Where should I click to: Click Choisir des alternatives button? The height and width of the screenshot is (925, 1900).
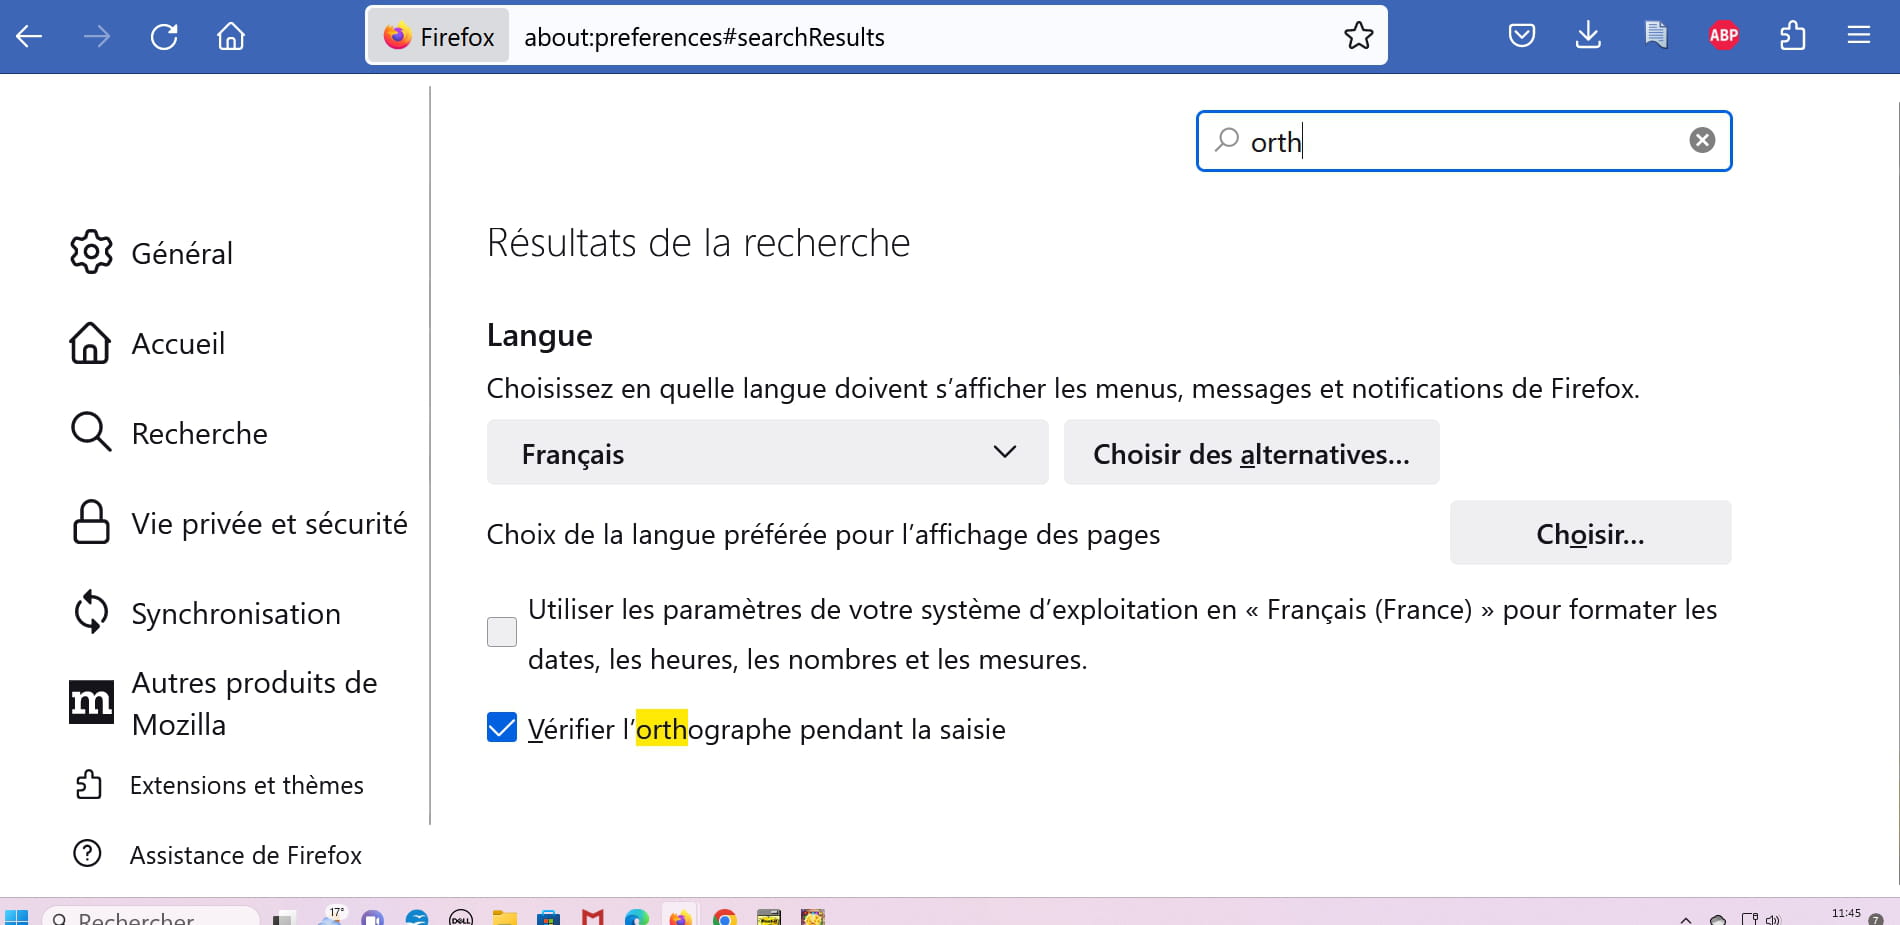pyautogui.click(x=1251, y=453)
